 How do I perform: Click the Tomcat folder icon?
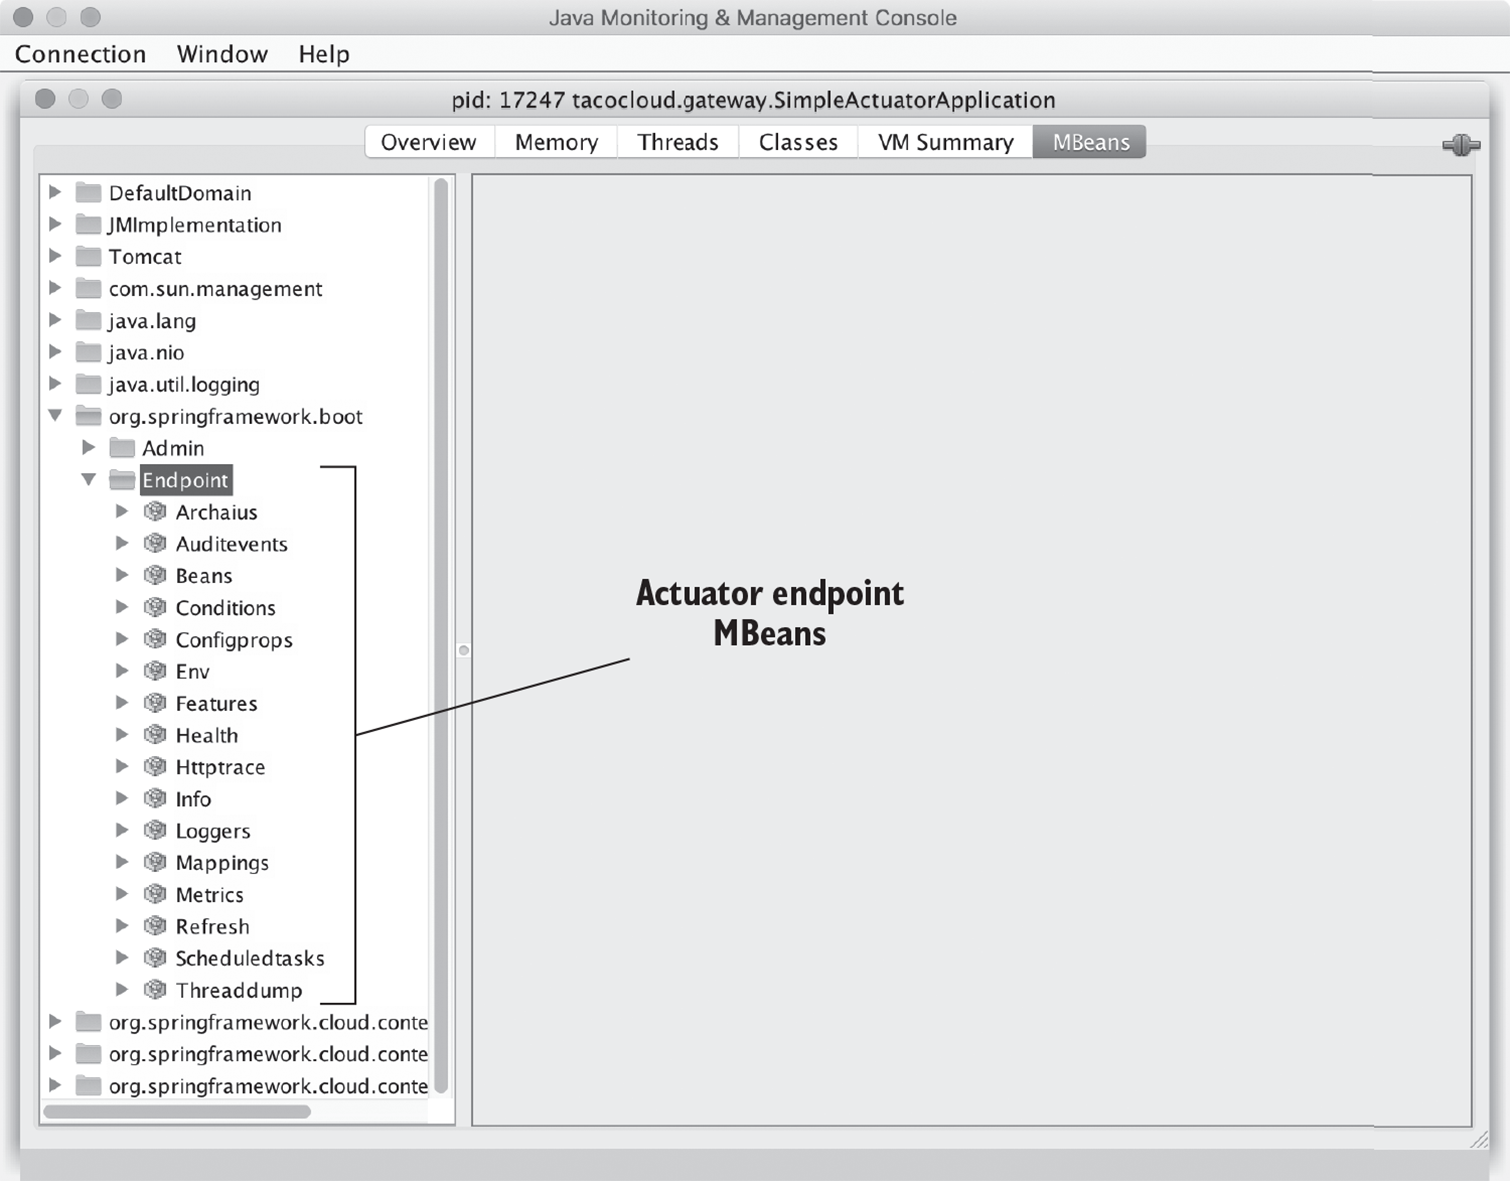click(x=89, y=256)
